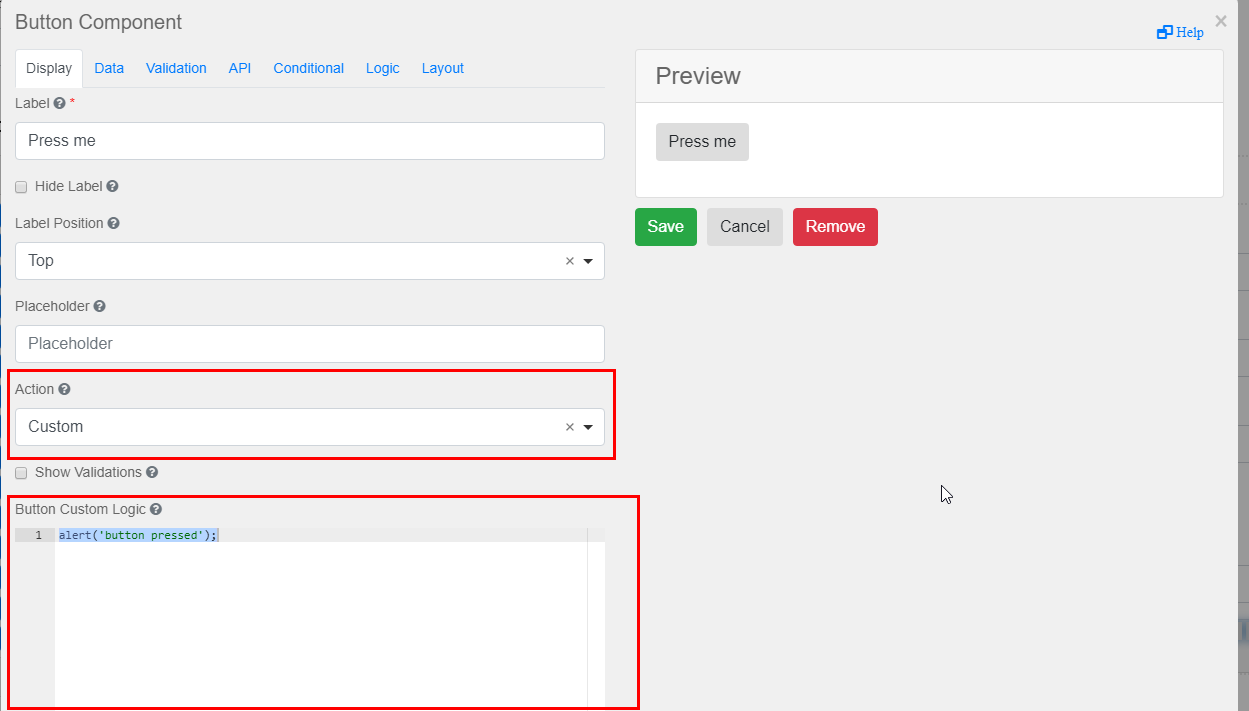Click the question mark next to Action
Screen dimensions: 1249x711
coord(64,389)
